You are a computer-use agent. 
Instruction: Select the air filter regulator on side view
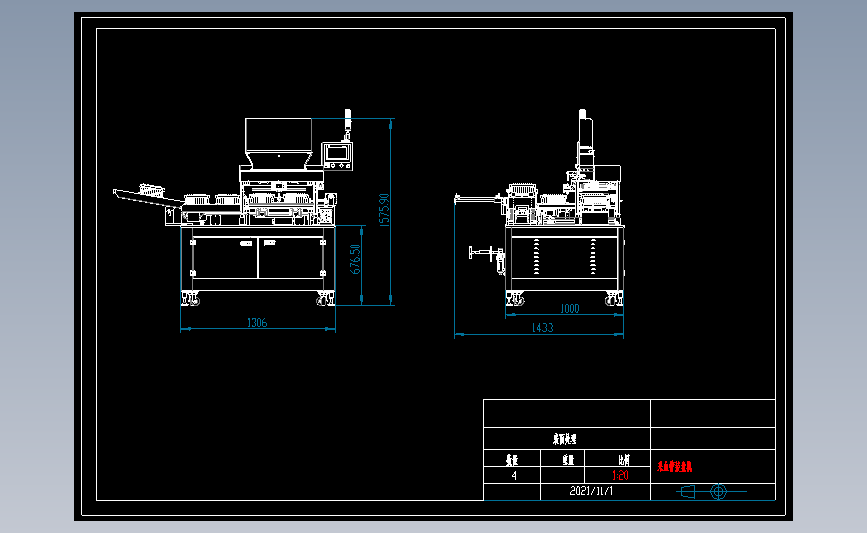[x=500, y=261]
